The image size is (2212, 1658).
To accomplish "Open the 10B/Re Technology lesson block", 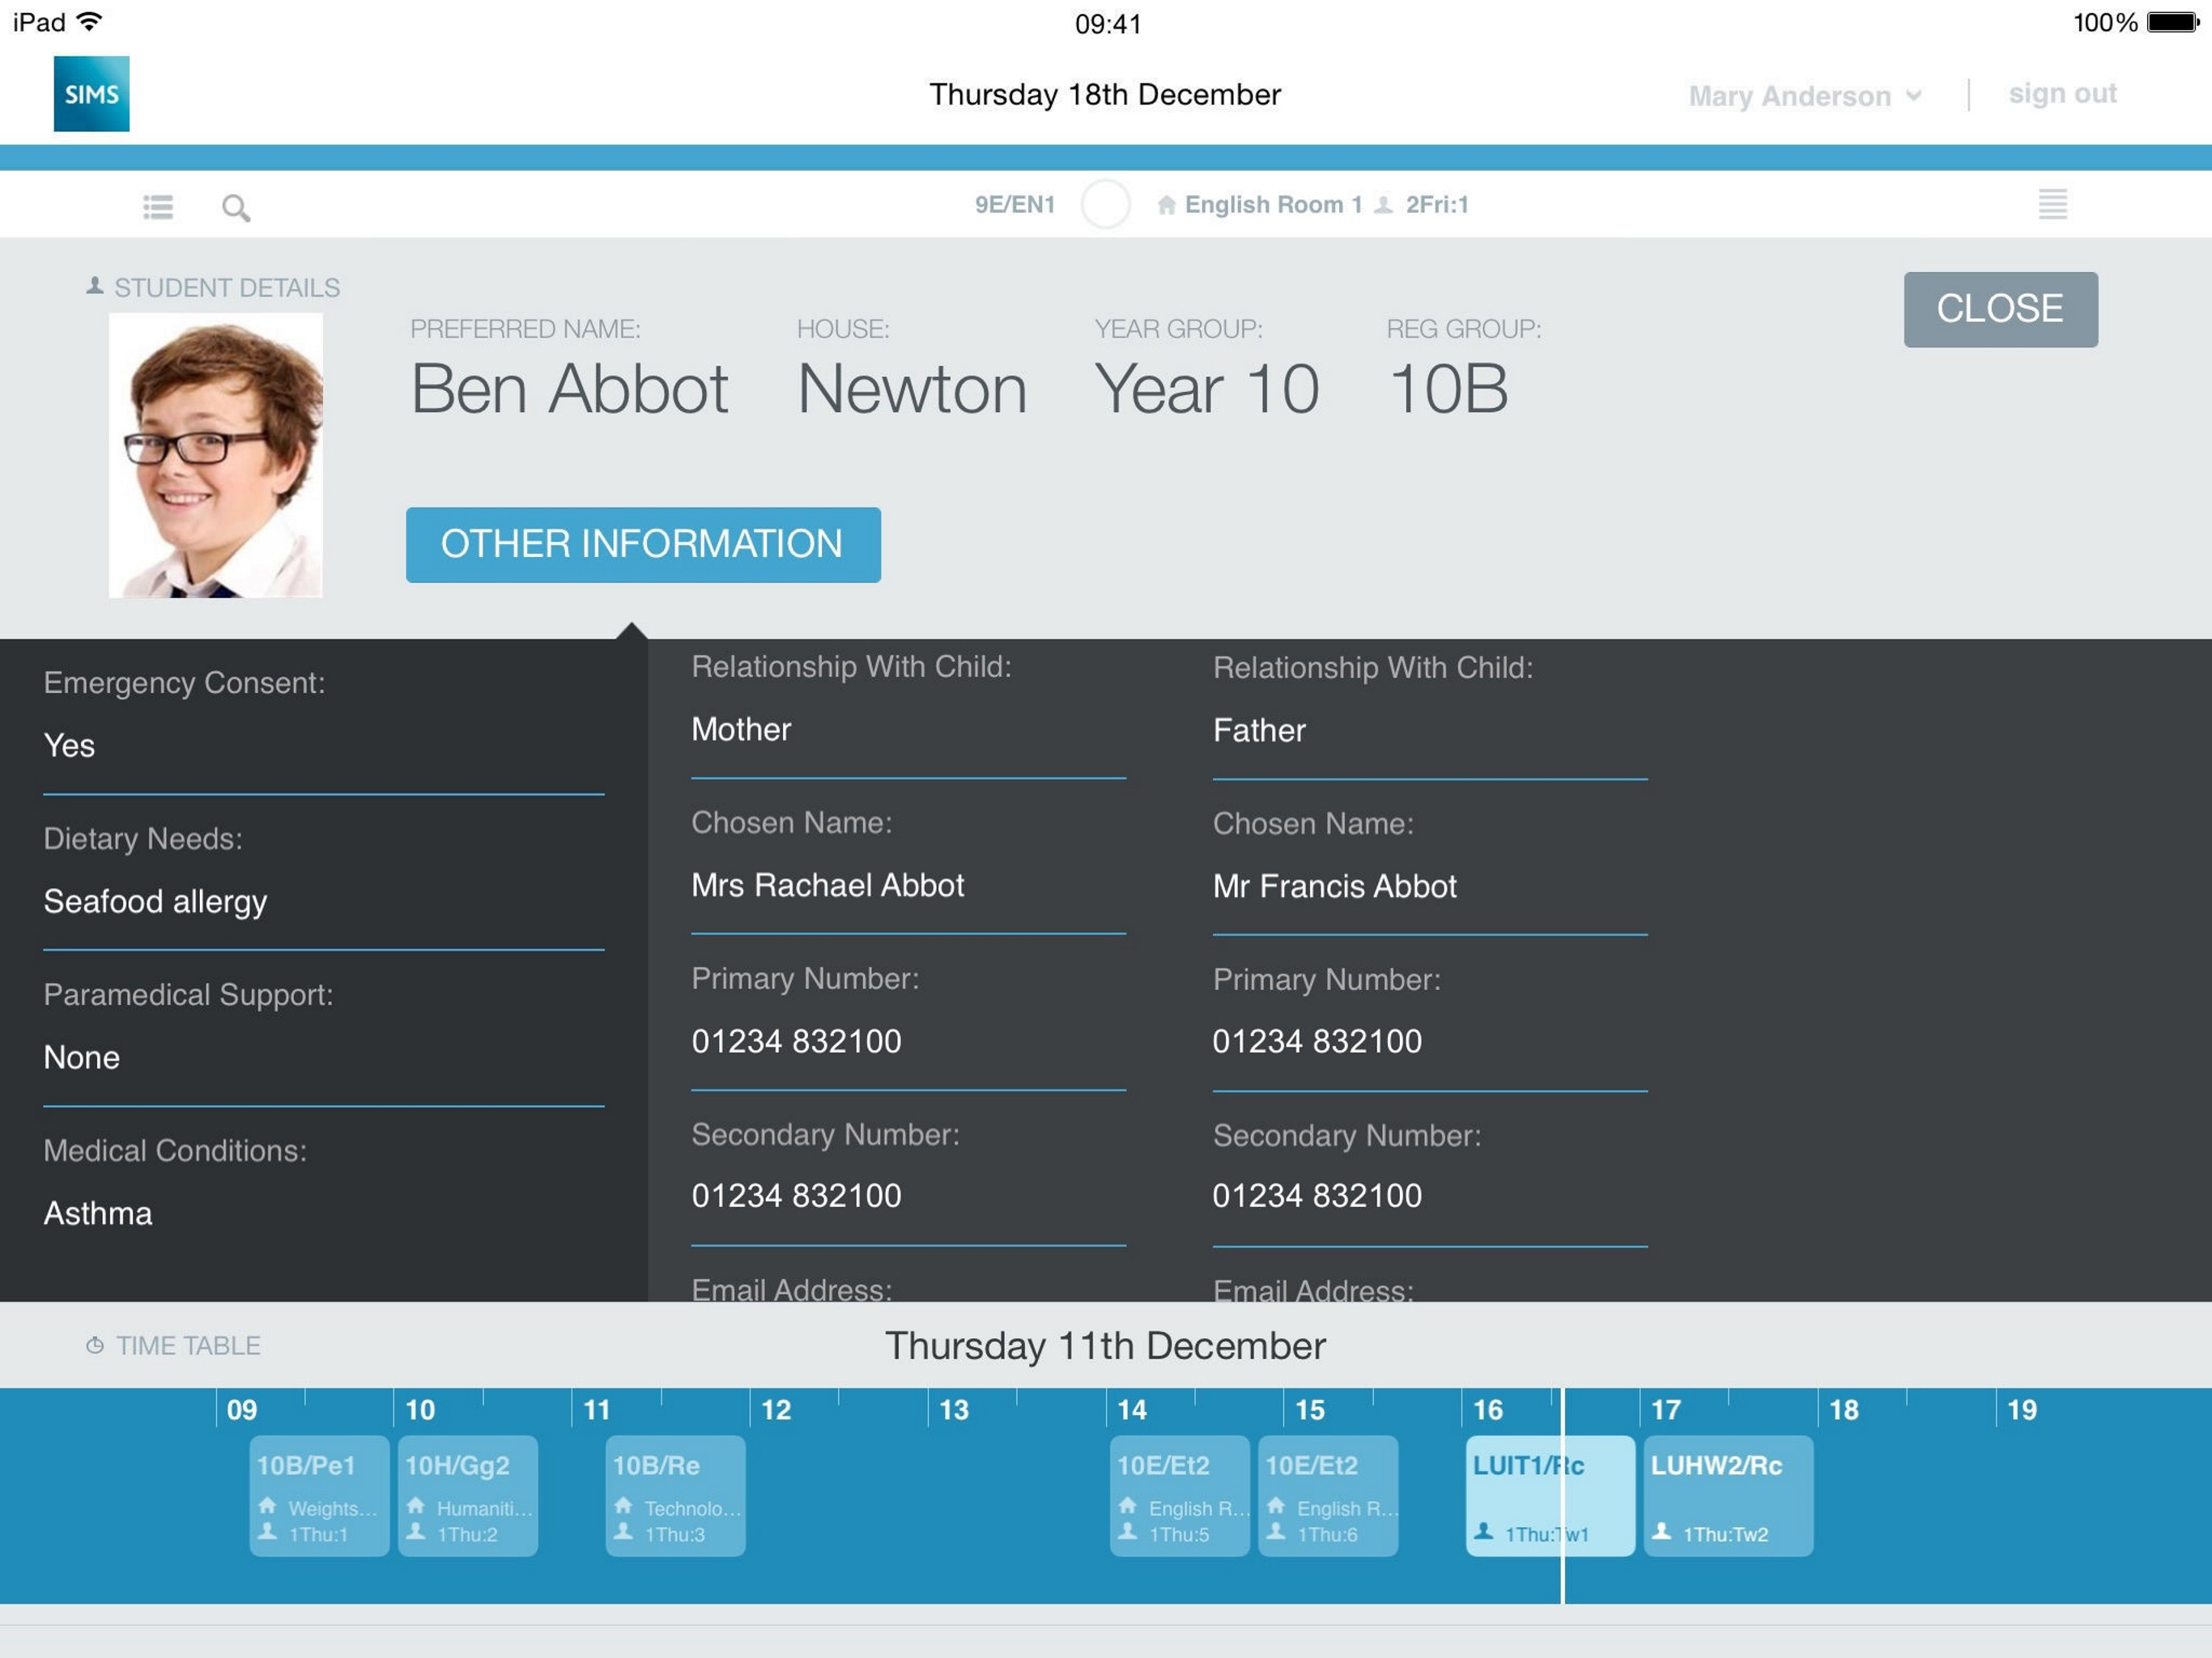I will point(675,1496).
